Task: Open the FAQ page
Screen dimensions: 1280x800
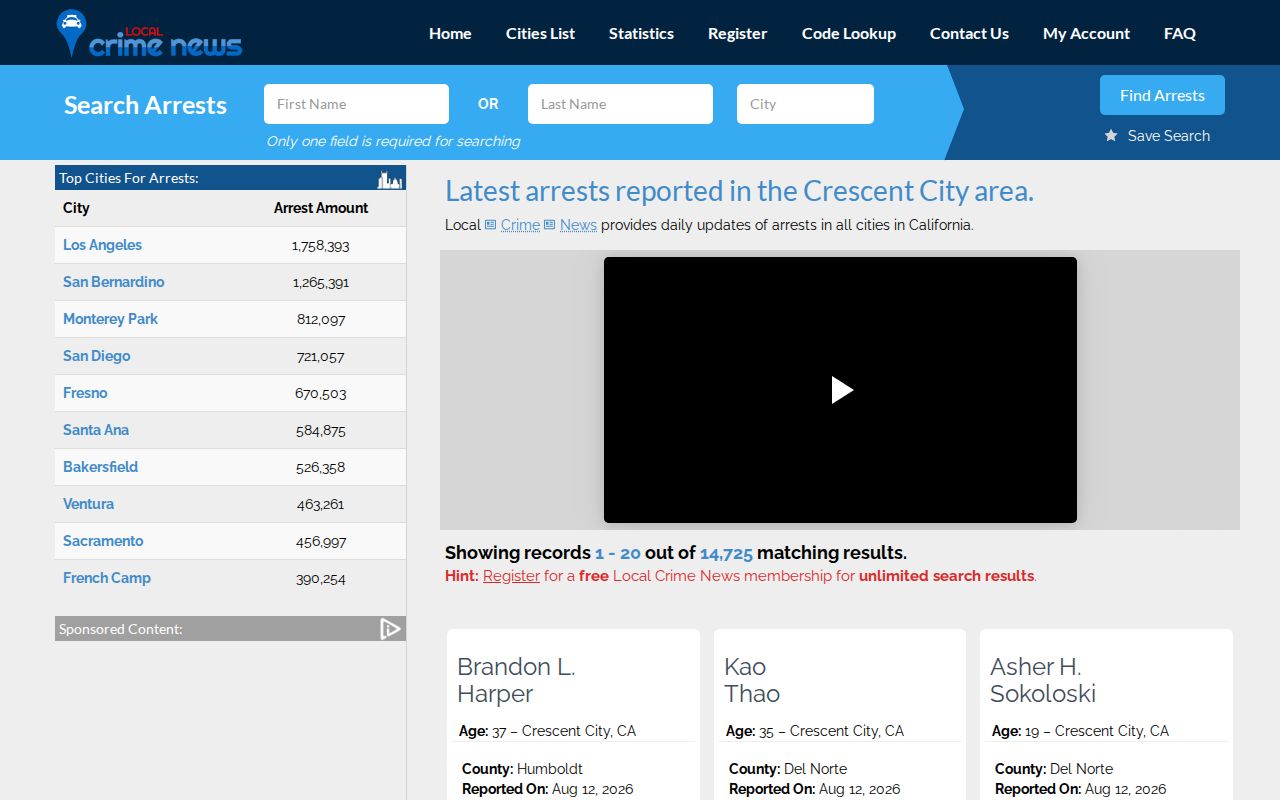Action: (1180, 33)
